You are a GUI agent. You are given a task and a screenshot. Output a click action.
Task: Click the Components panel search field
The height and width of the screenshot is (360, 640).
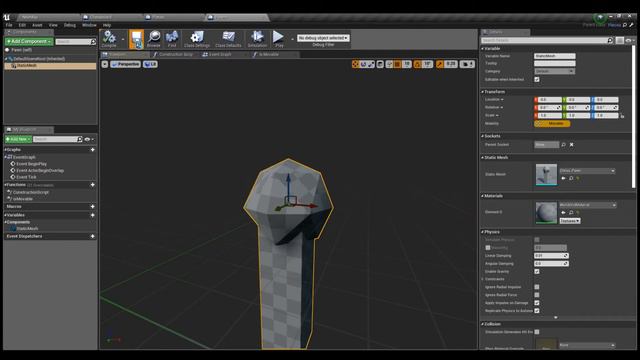(76, 42)
